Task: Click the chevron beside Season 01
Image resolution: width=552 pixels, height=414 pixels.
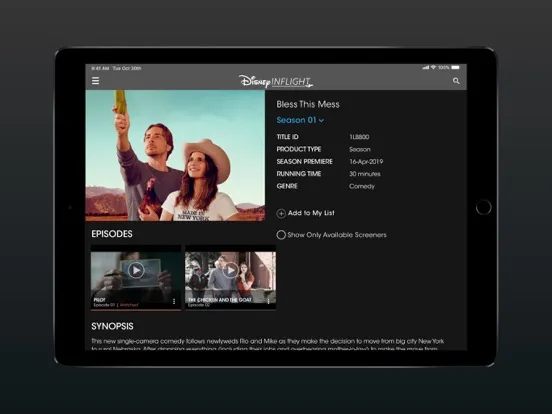Action: pos(321,121)
